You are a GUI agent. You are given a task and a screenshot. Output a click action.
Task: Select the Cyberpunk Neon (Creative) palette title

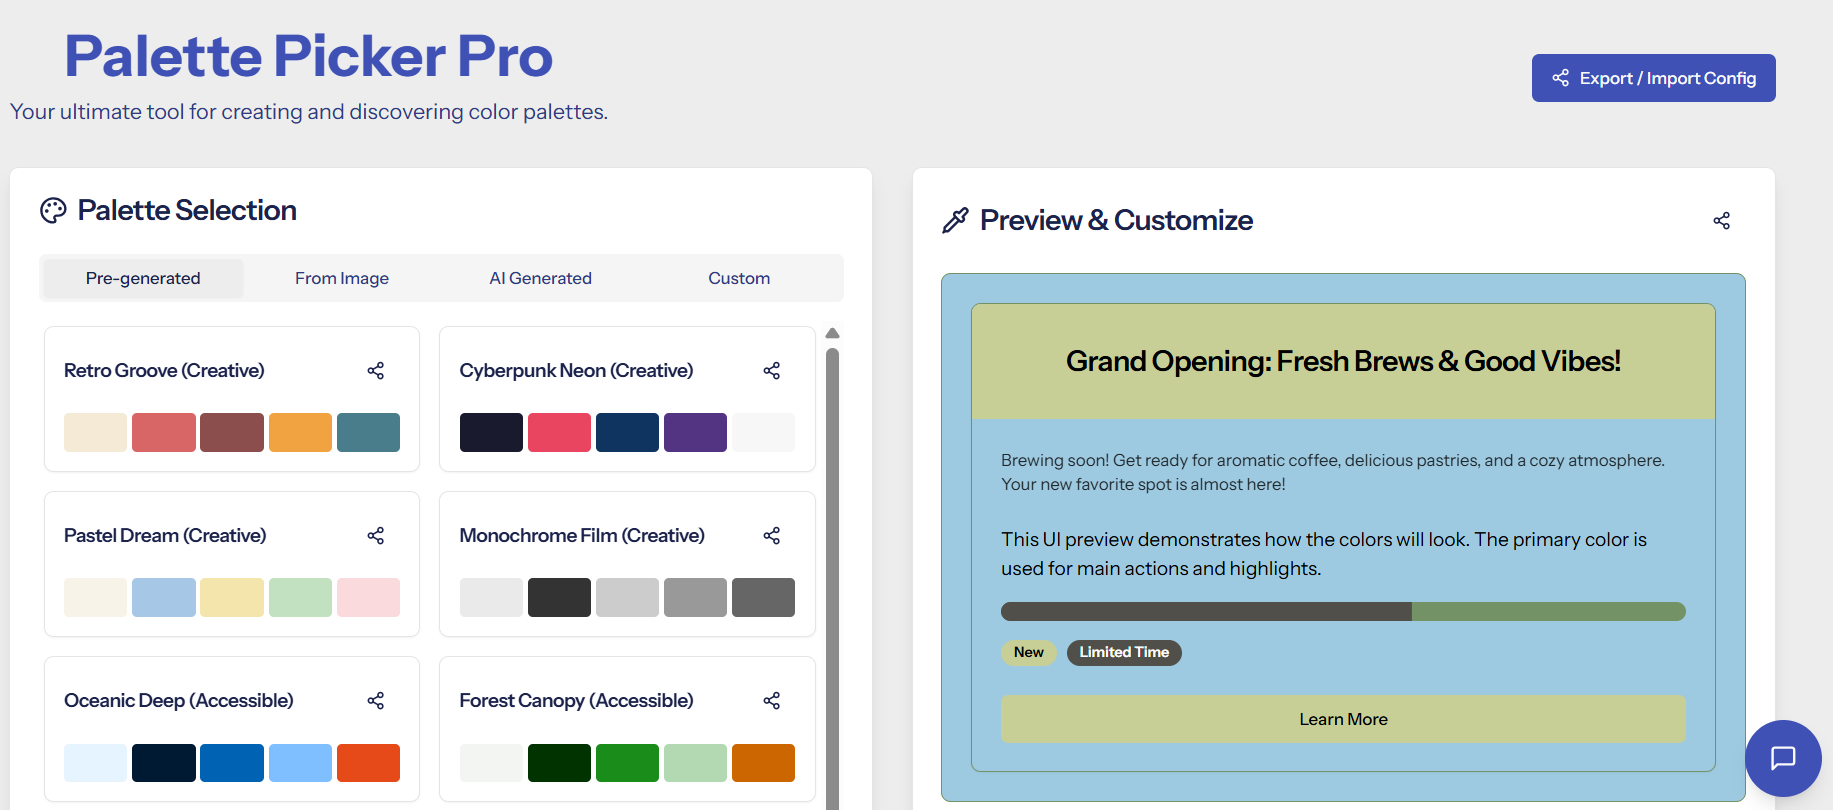click(x=576, y=371)
